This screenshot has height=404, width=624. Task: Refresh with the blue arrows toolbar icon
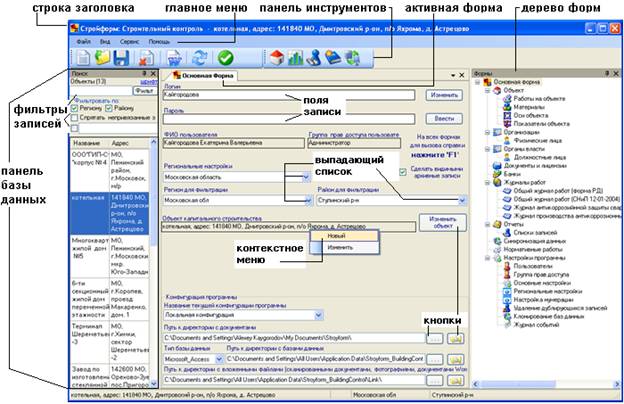pyautogui.click(x=200, y=59)
